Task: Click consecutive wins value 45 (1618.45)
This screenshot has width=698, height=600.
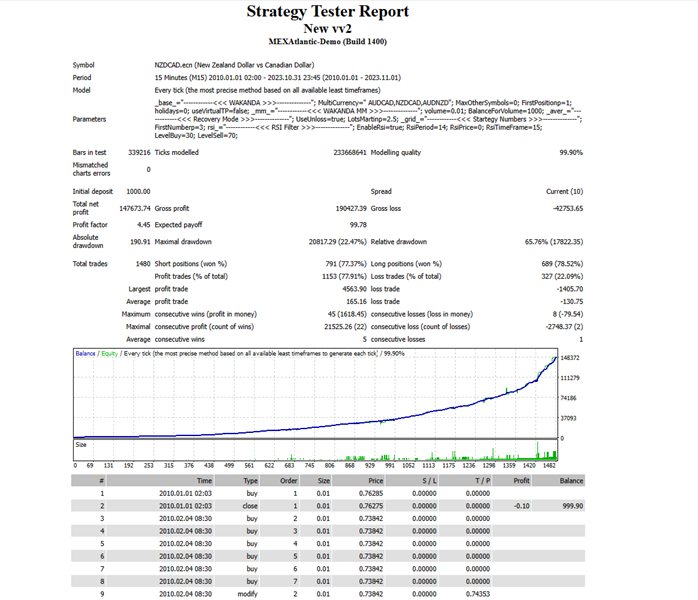Action: click(347, 314)
